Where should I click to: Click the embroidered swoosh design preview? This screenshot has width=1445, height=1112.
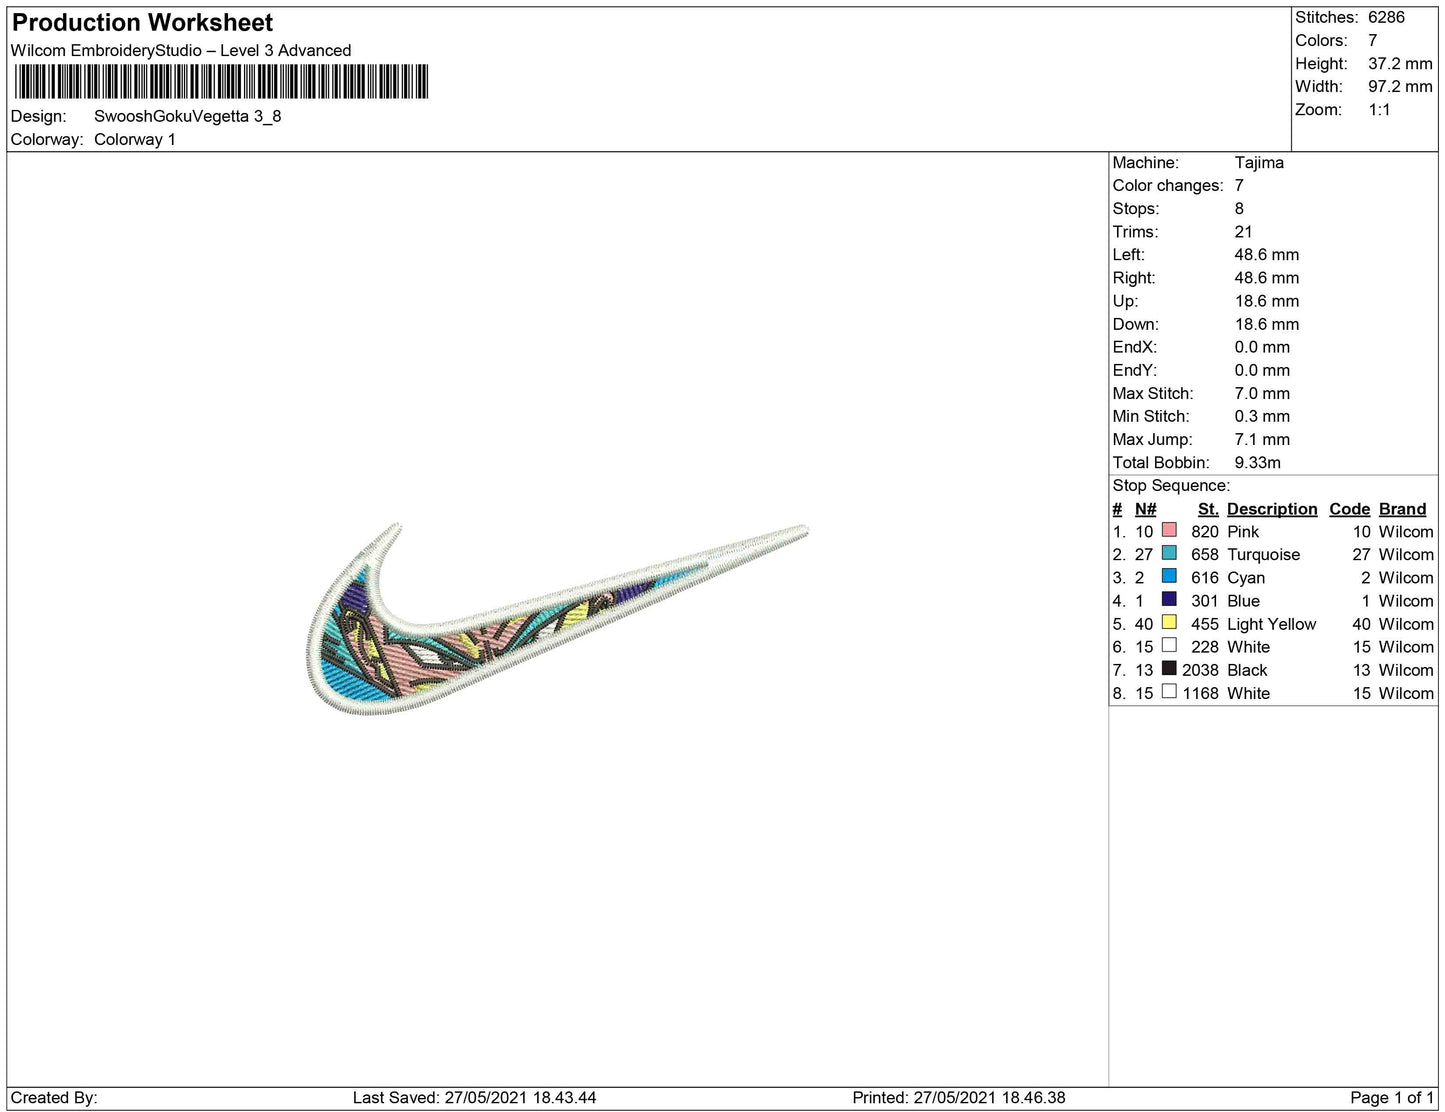click(x=556, y=619)
